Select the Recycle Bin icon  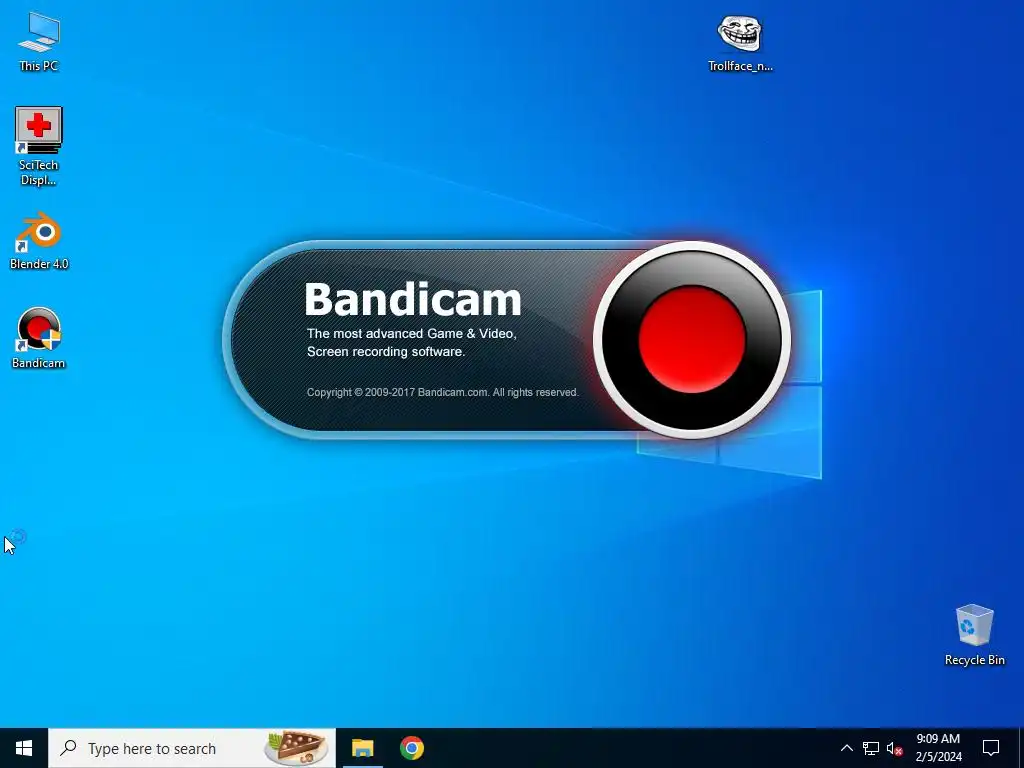pos(974,635)
